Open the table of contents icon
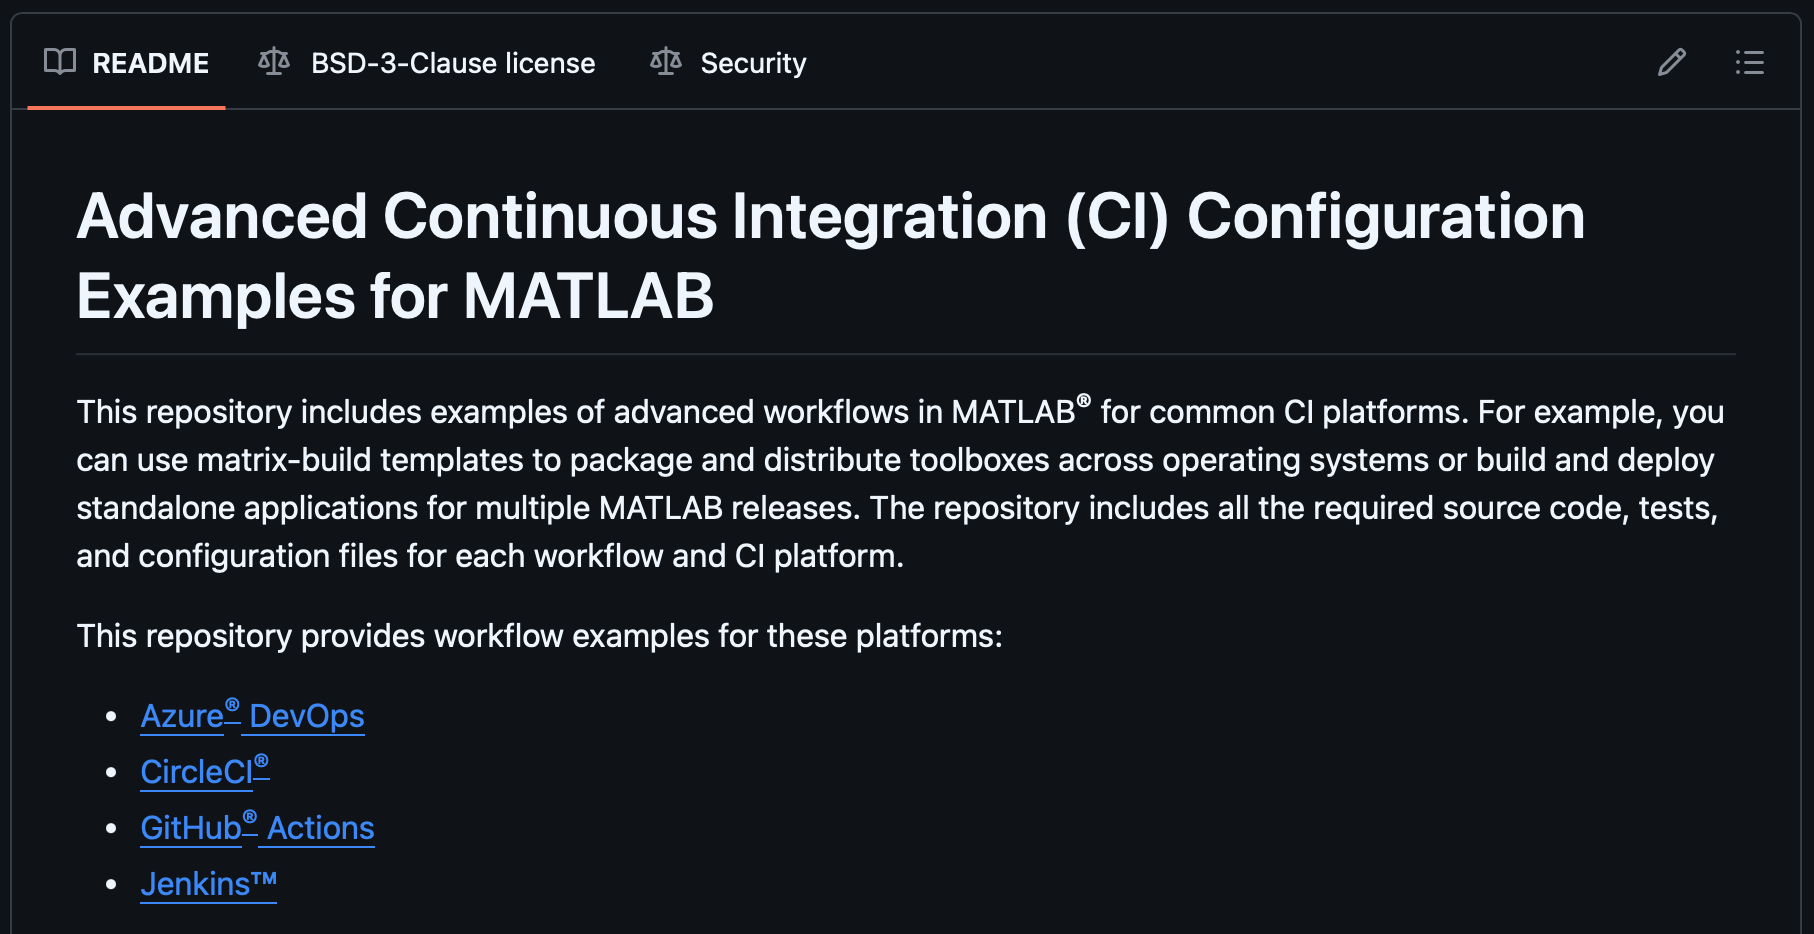The image size is (1814, 934). pos(1750,63)
